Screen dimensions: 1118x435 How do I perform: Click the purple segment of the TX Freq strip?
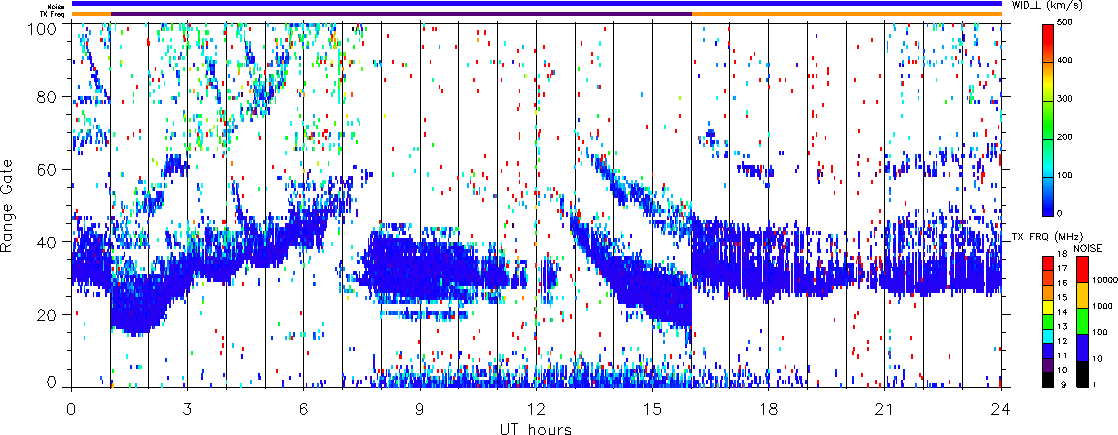(x=401, y=14)
